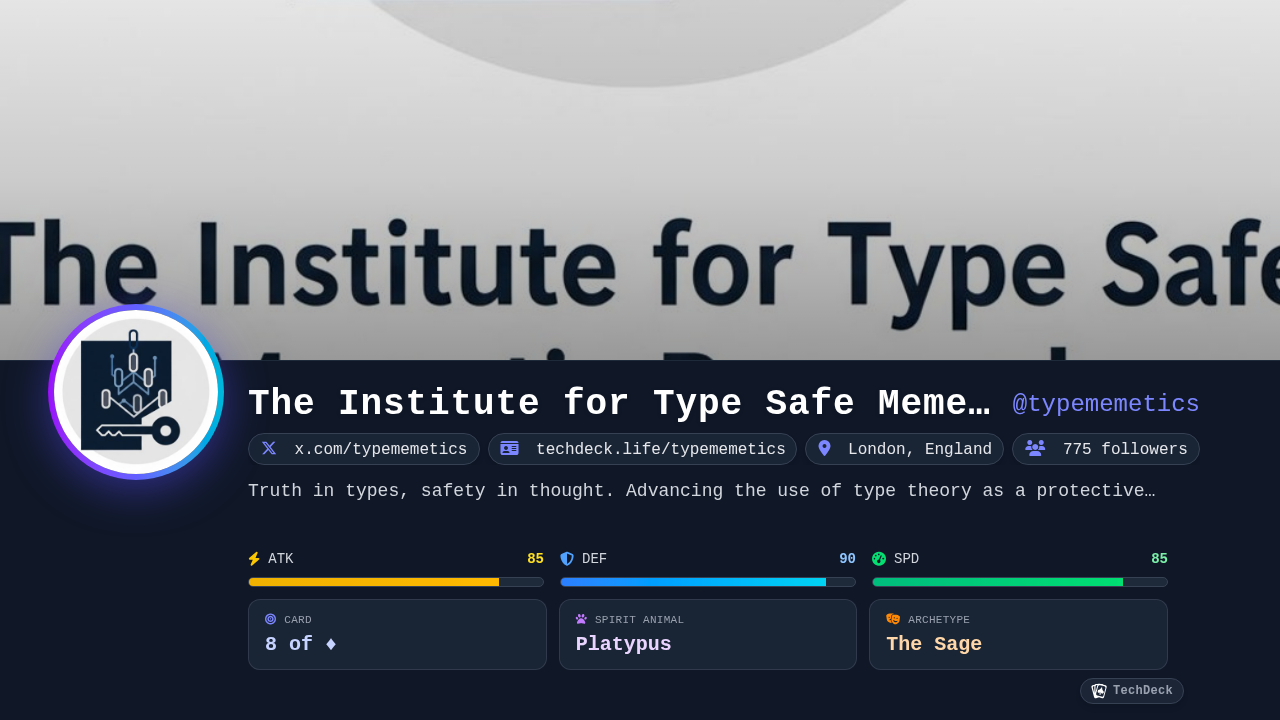Click the location pin icon

(x=824, y=449)
